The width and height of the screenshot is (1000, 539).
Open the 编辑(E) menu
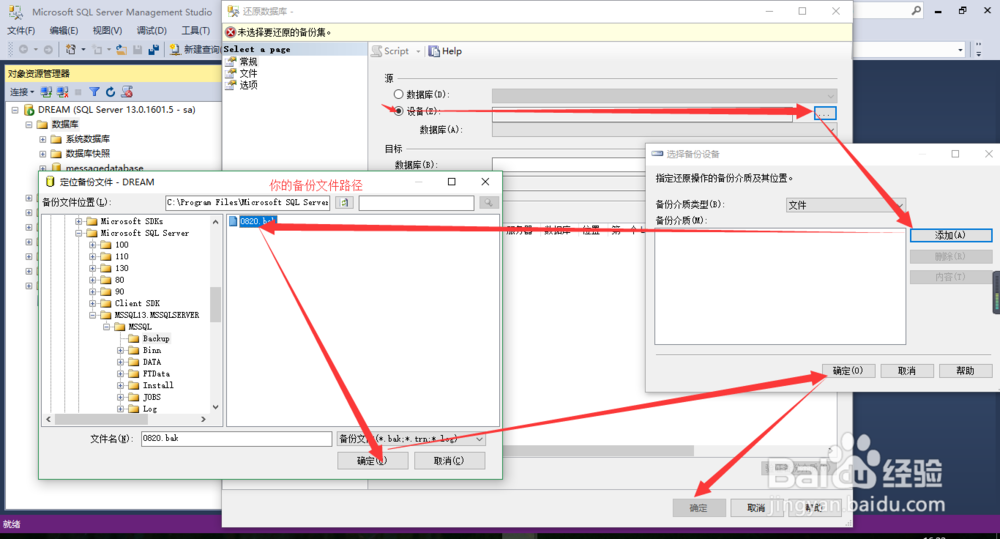click(x=64, y=31)
